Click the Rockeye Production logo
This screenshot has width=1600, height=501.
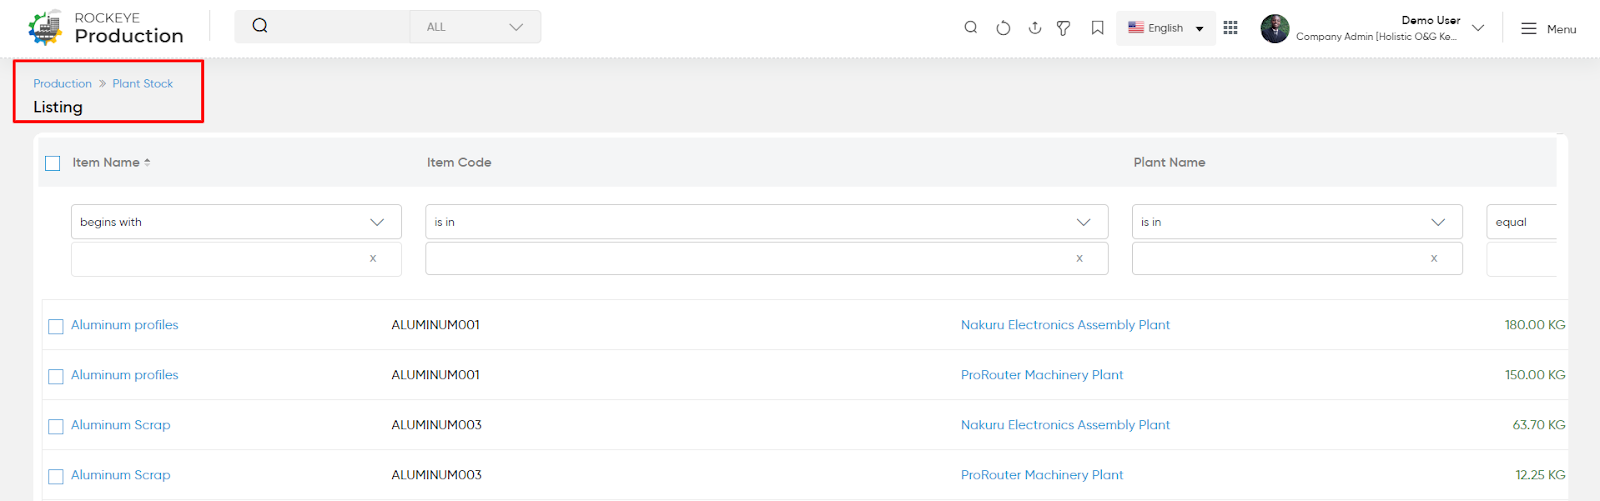[106, 28]
